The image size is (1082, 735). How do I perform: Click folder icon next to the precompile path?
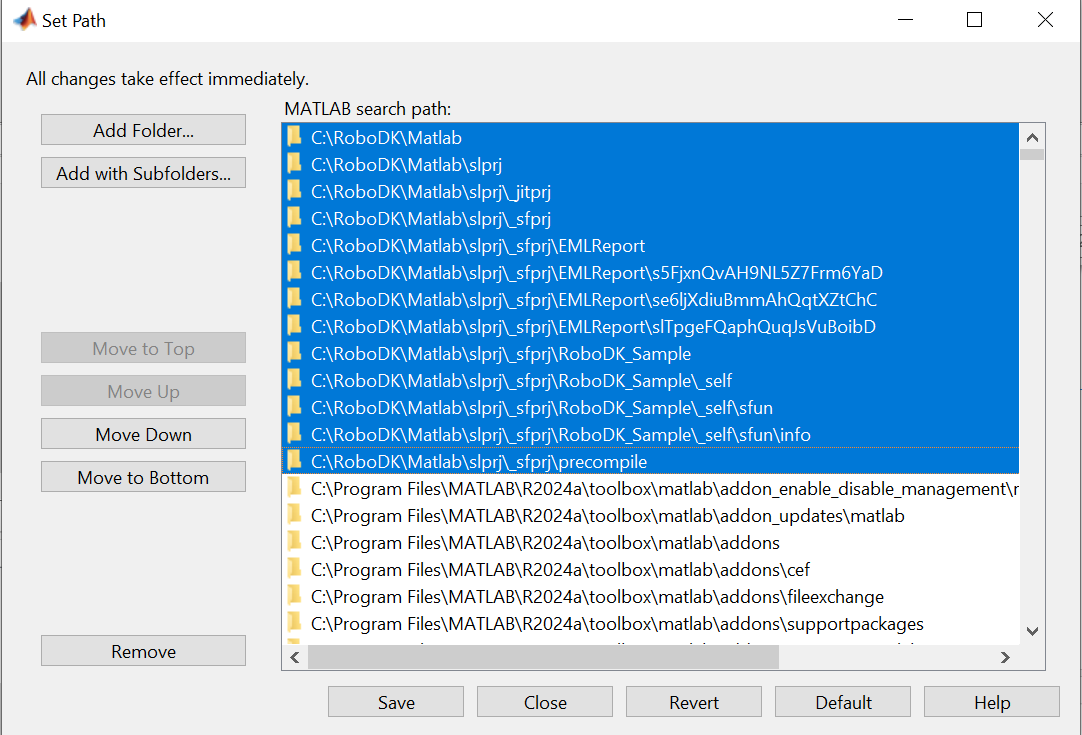(294, 461)
